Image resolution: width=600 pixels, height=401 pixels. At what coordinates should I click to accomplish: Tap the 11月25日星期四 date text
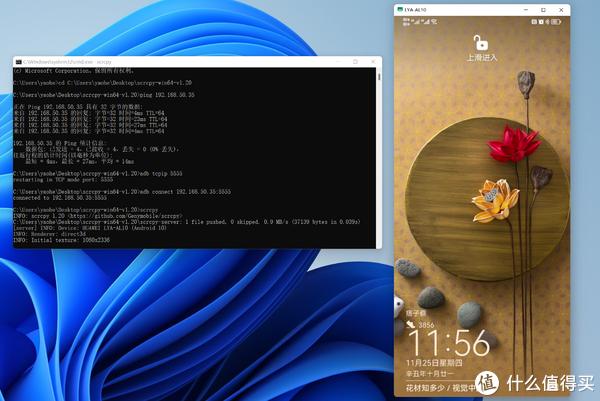[x=434, y=363]
